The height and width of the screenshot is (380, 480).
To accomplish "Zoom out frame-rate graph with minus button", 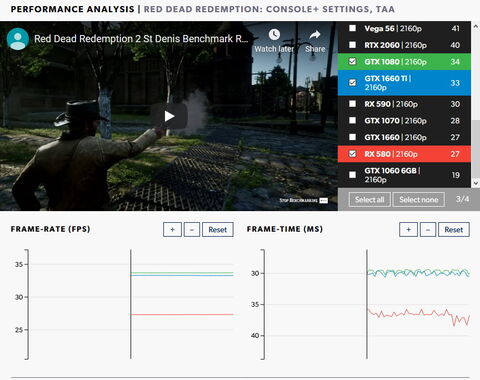I will [192, 230].
